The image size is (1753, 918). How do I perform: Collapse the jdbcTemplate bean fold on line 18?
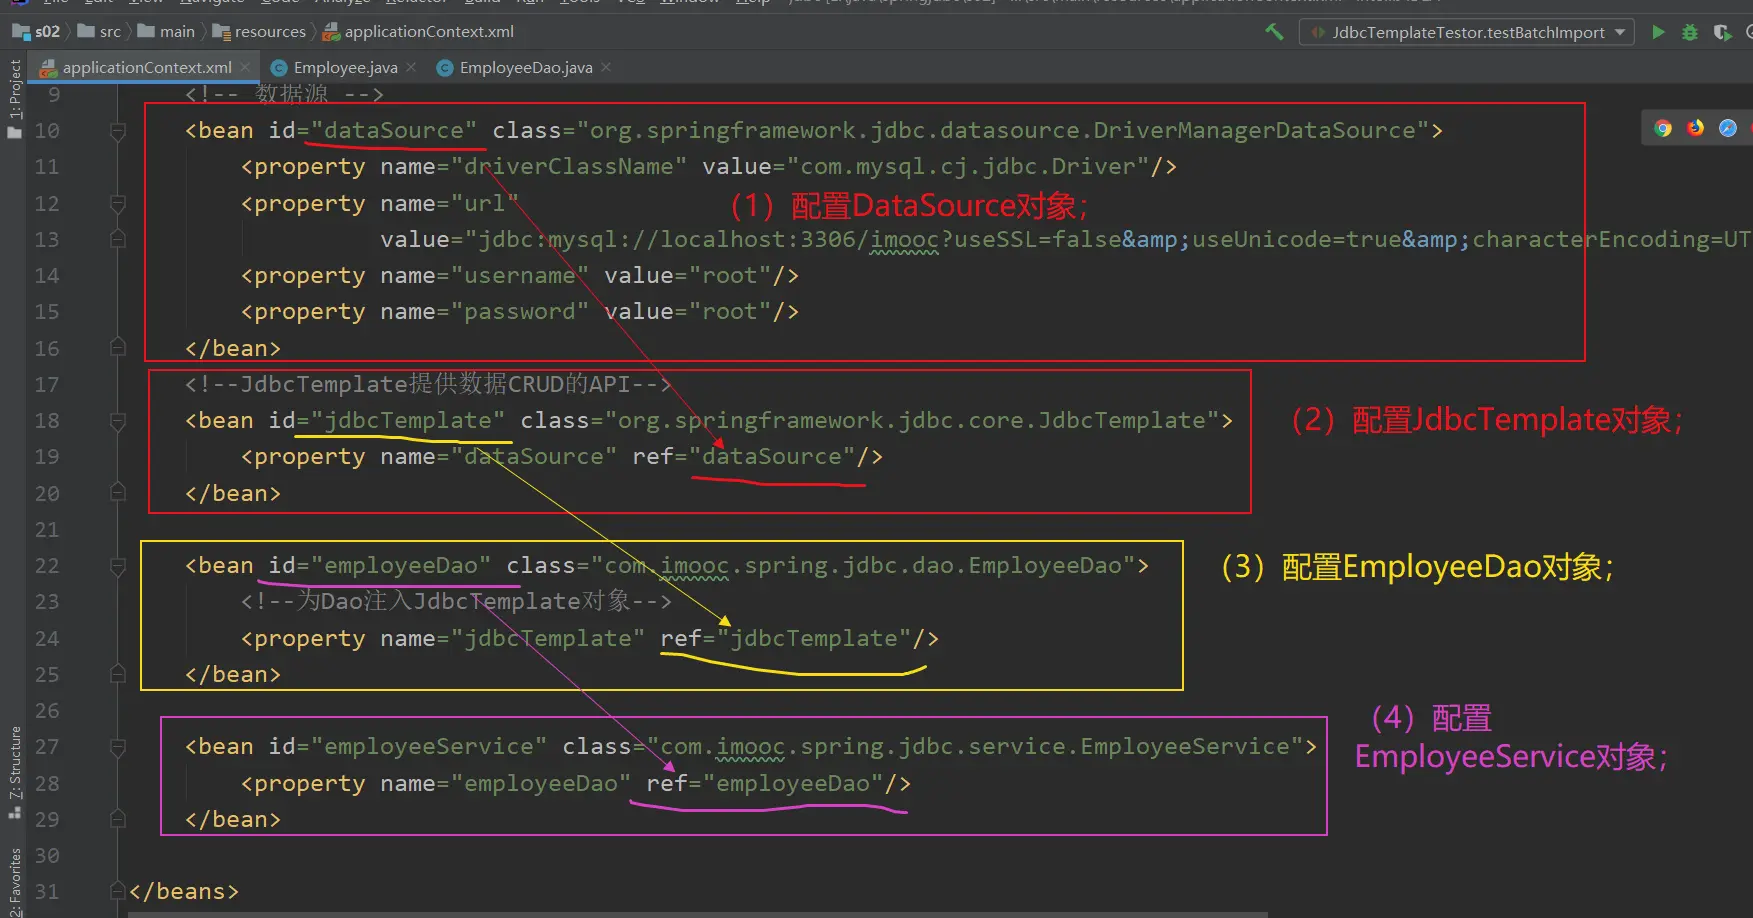(118, 421)
